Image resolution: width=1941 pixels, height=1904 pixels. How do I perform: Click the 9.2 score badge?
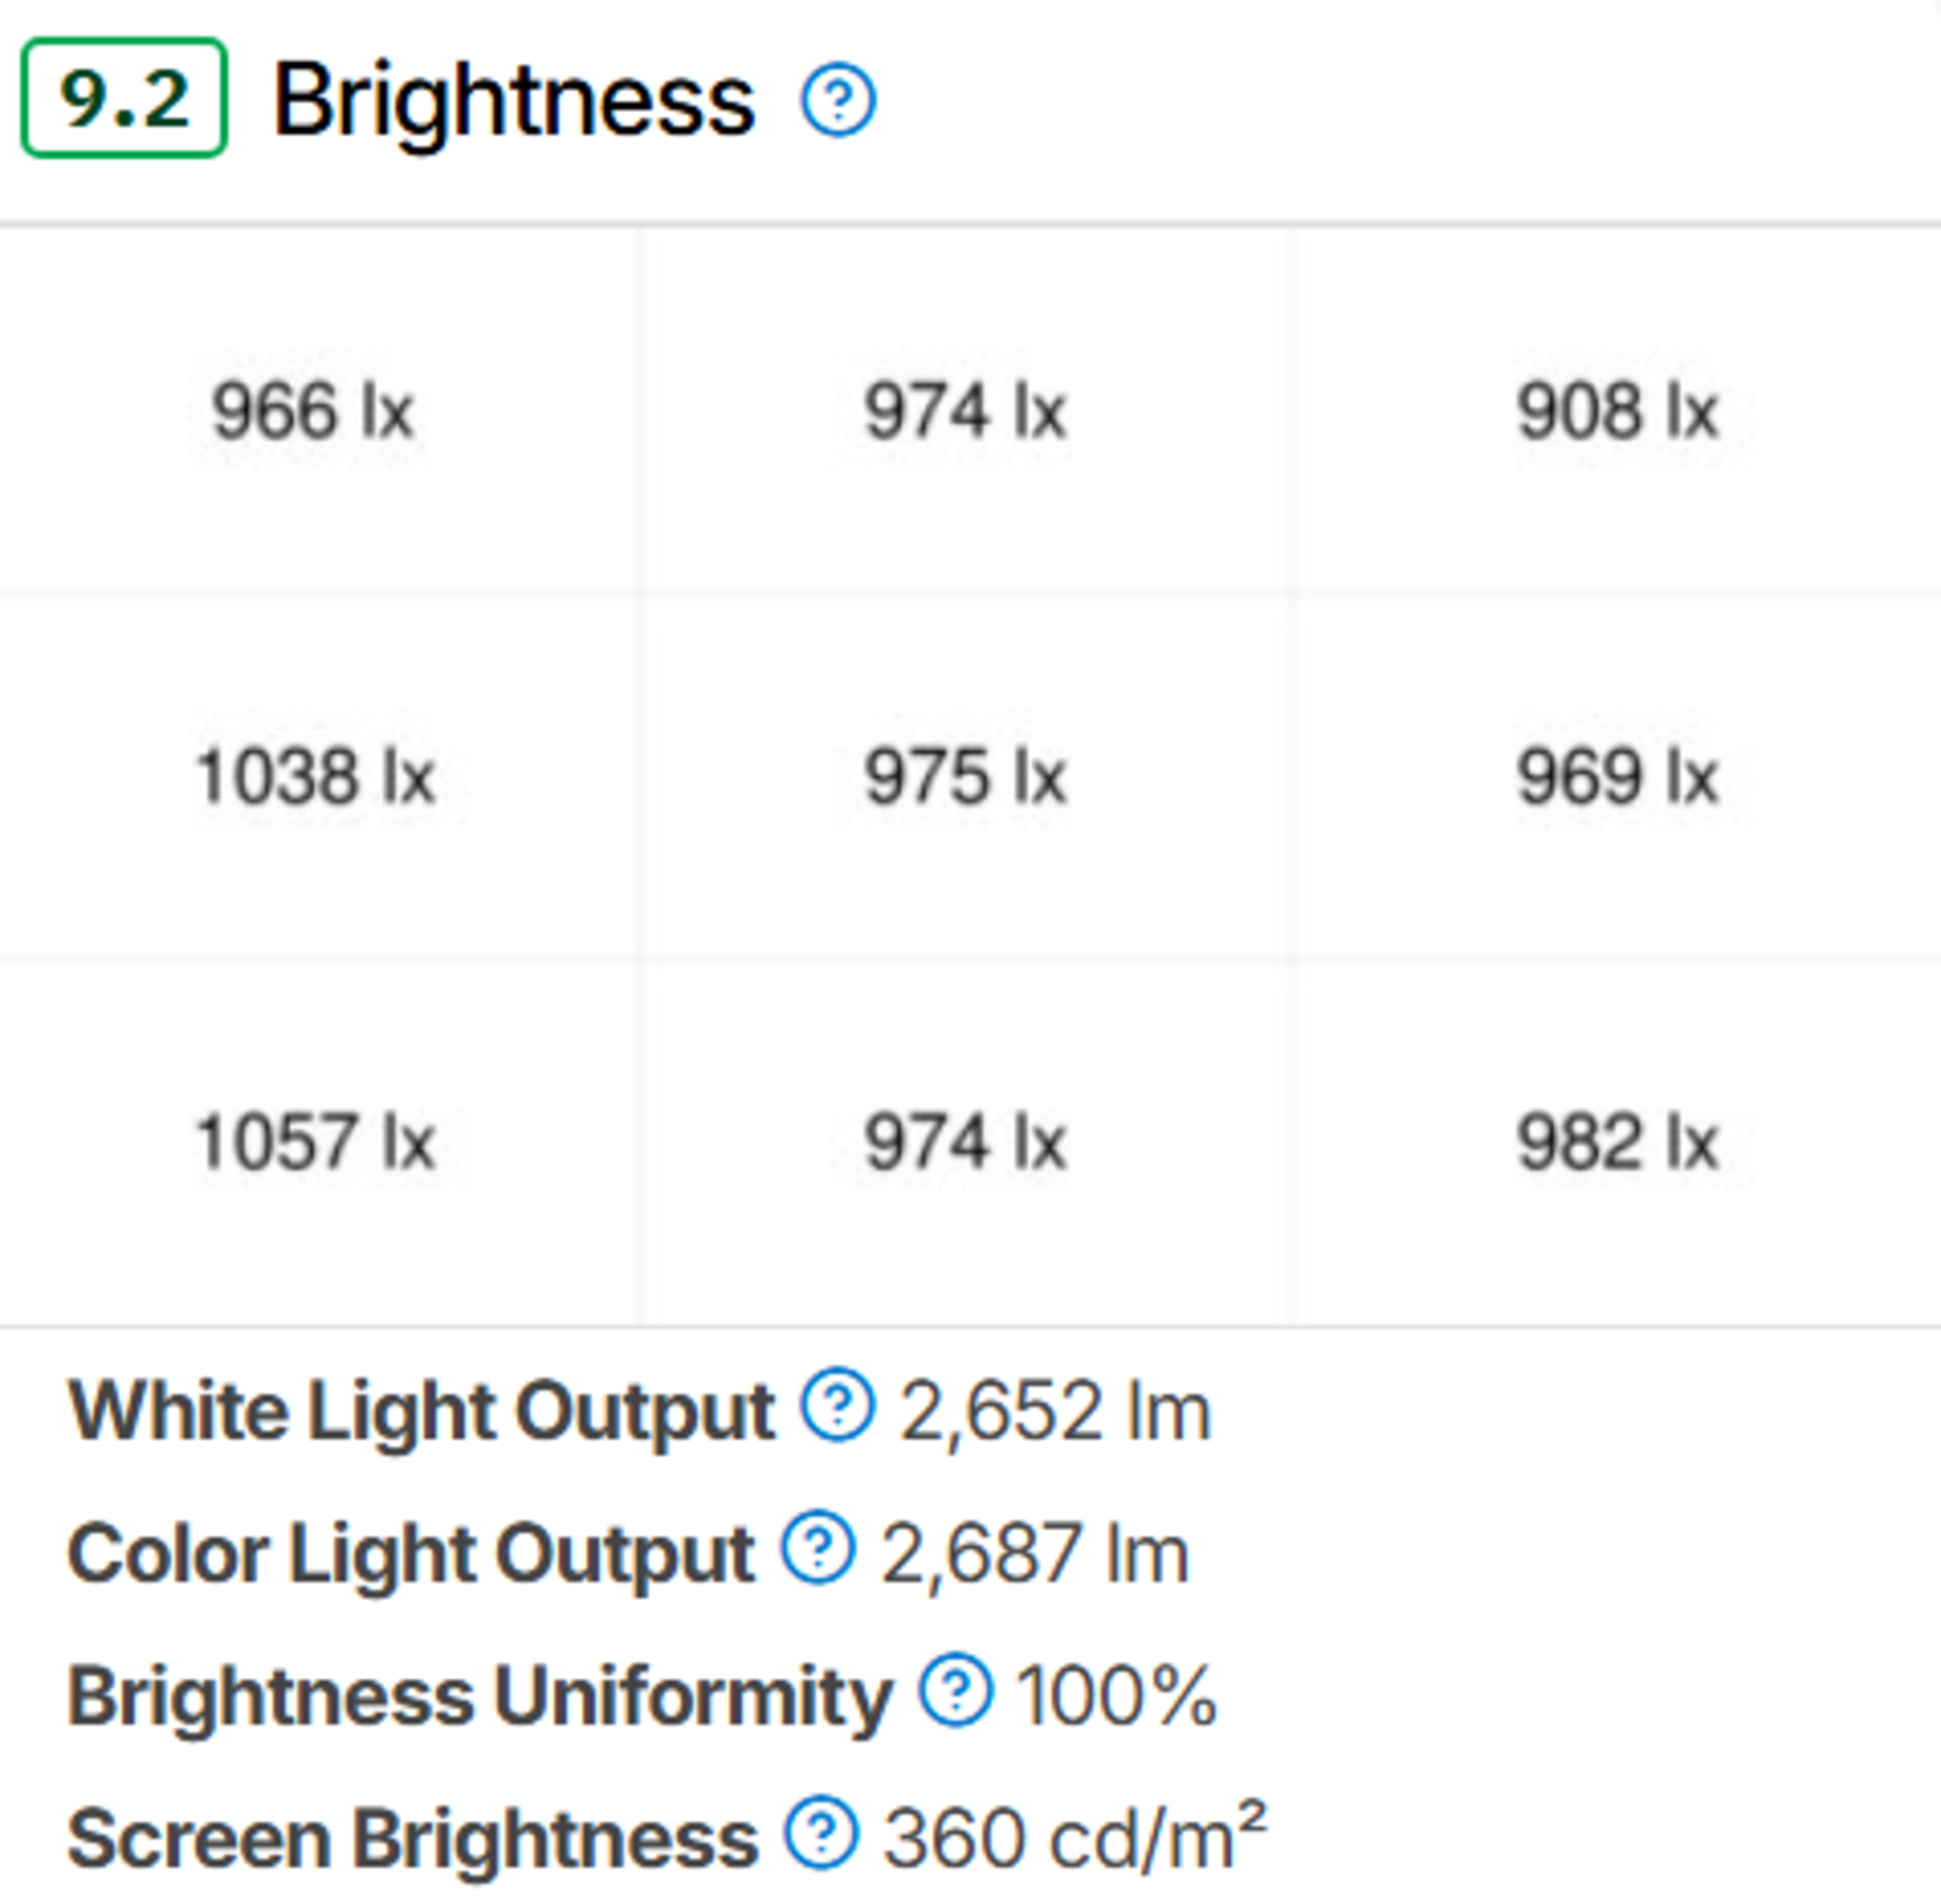124,98
